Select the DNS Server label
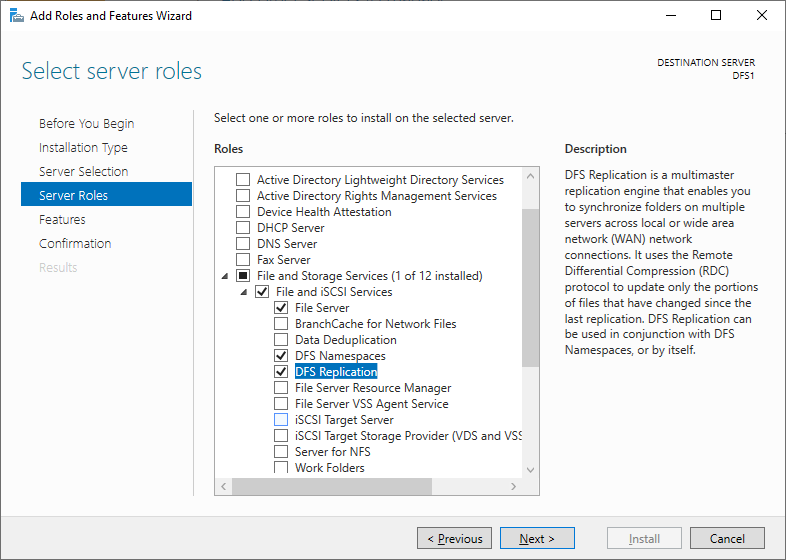 tap(287, 244)
